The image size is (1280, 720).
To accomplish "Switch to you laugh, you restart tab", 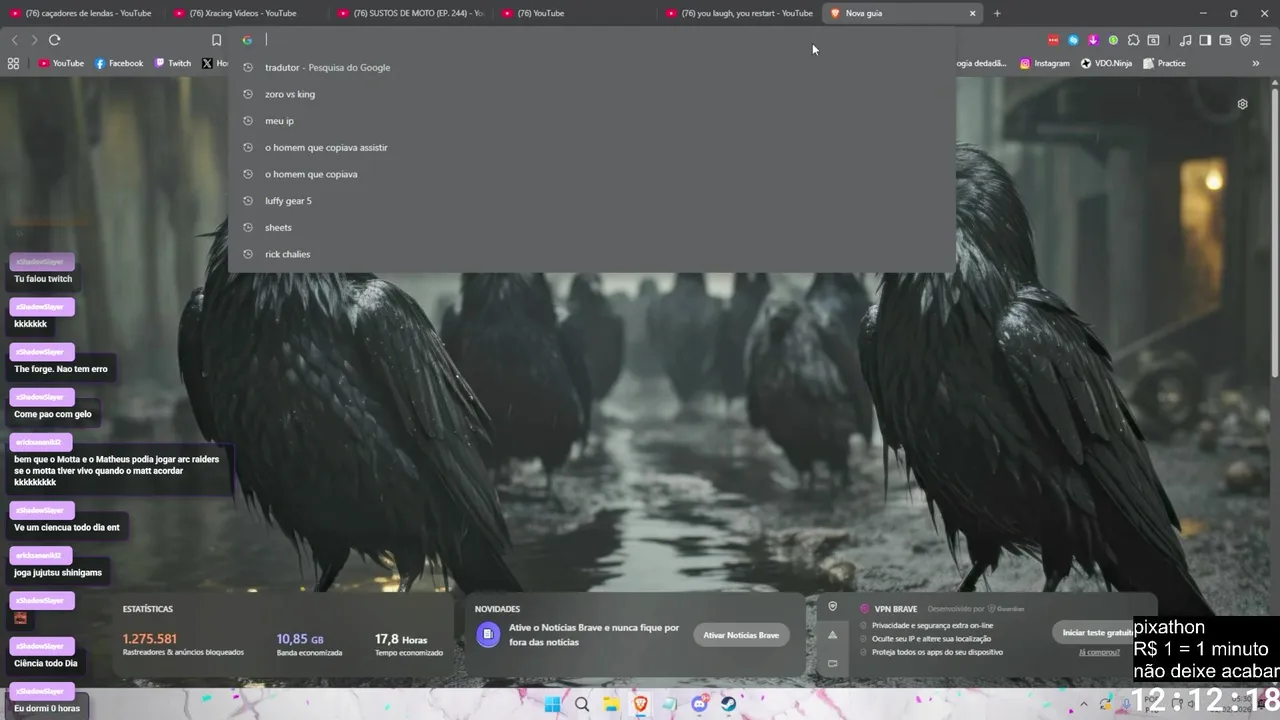I will [740, 13].
